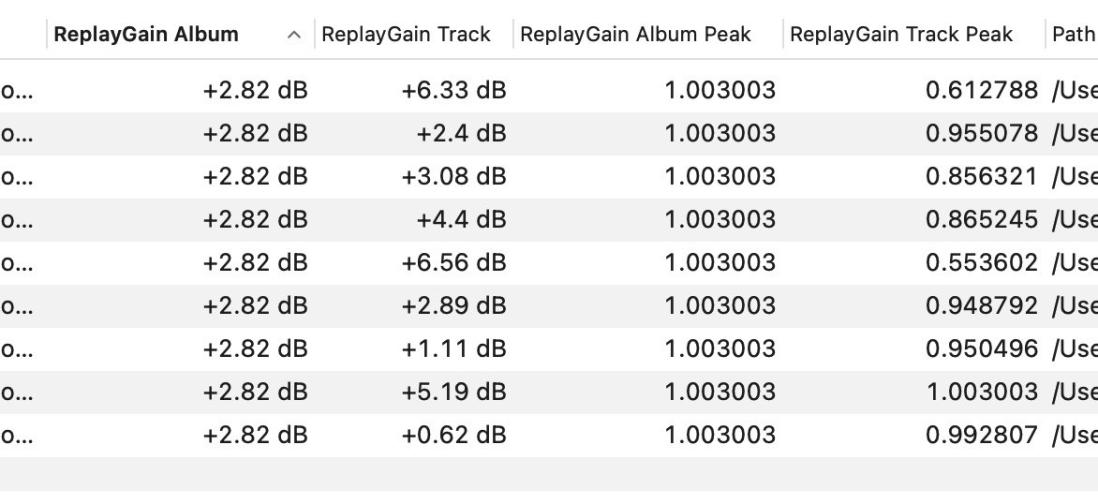1098x504 pixels.
Task: Click the +3.08 dB track gain cell
Action: coord(454,176)
